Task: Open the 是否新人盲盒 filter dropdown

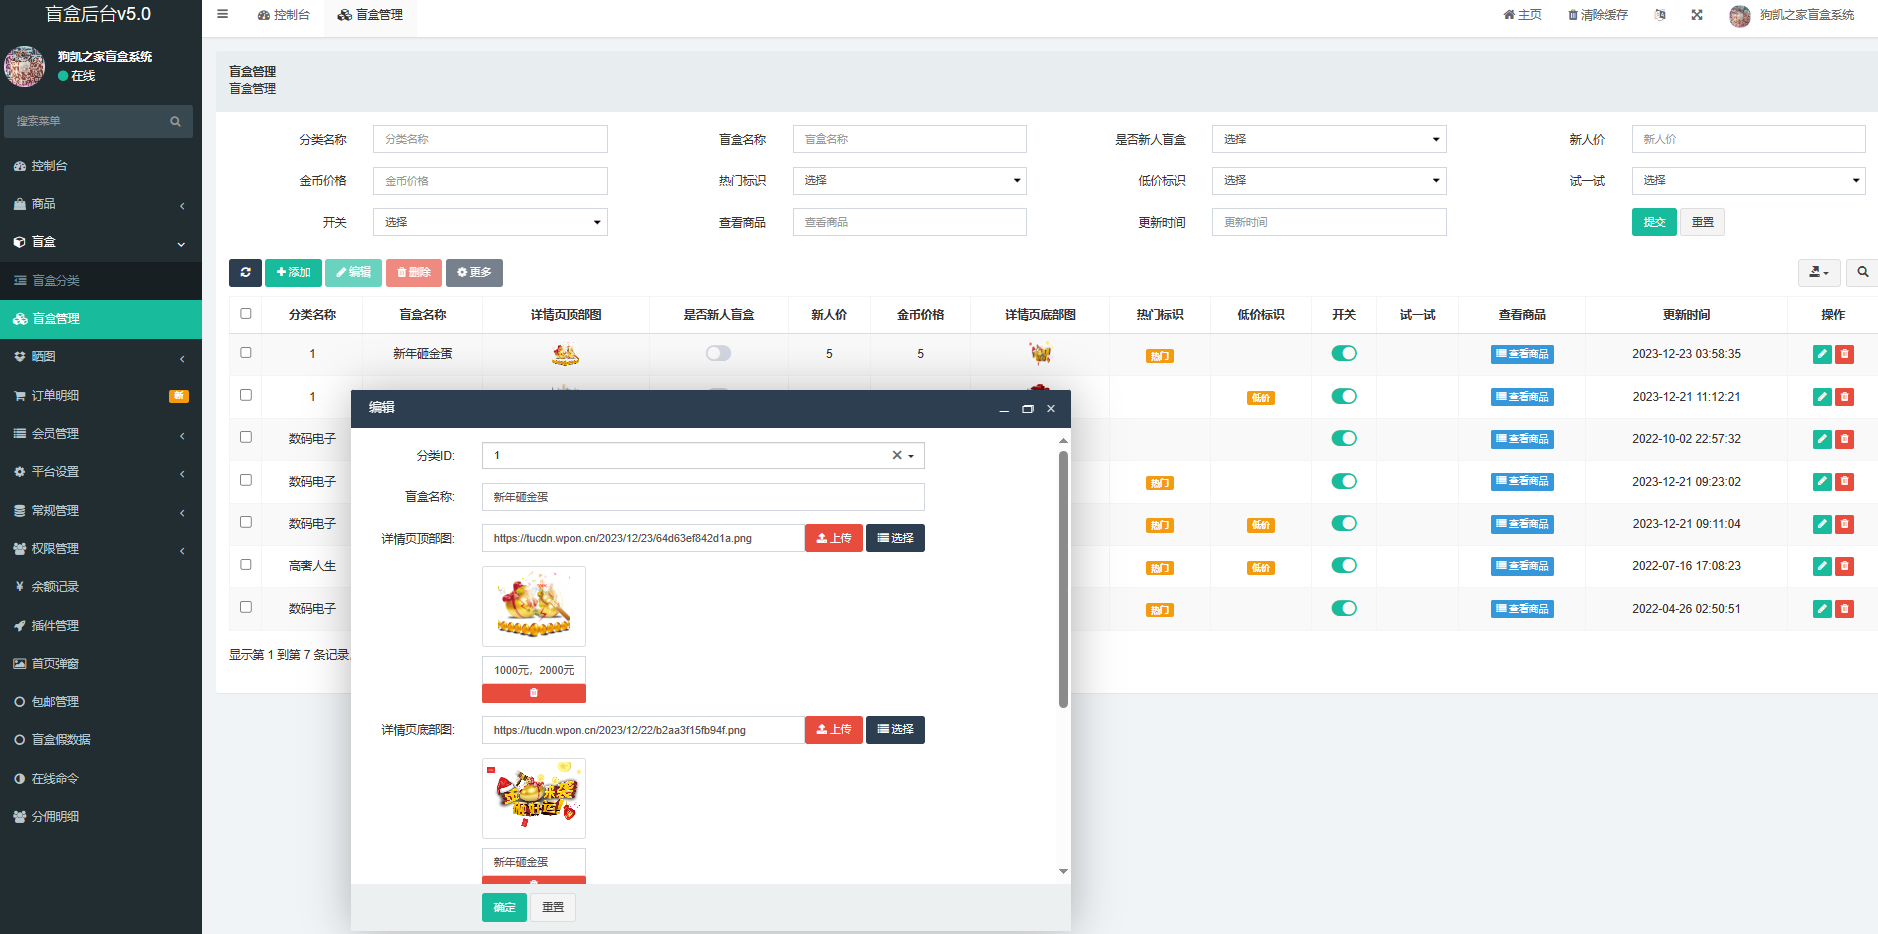Action: tap(1329, 139)
